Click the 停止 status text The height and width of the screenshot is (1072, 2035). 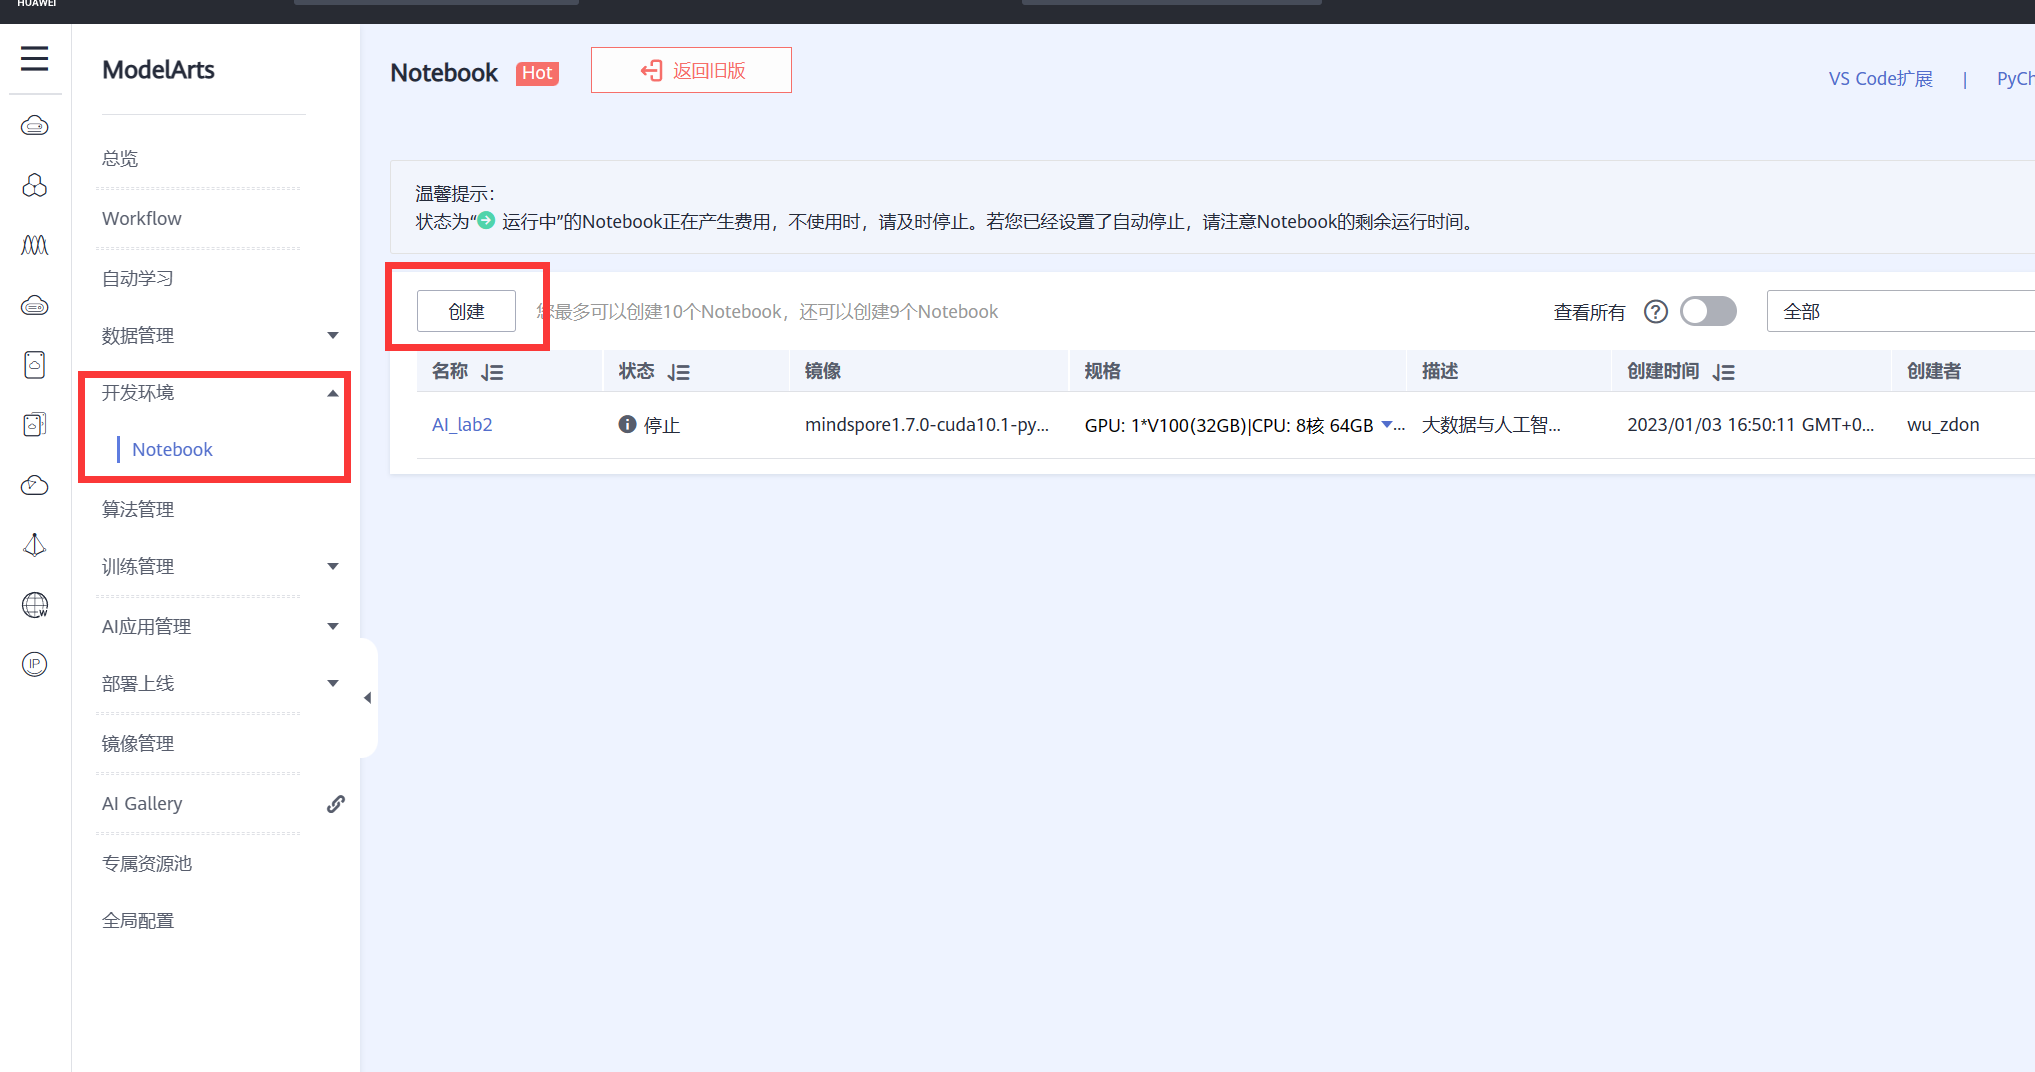coord(662,426)
